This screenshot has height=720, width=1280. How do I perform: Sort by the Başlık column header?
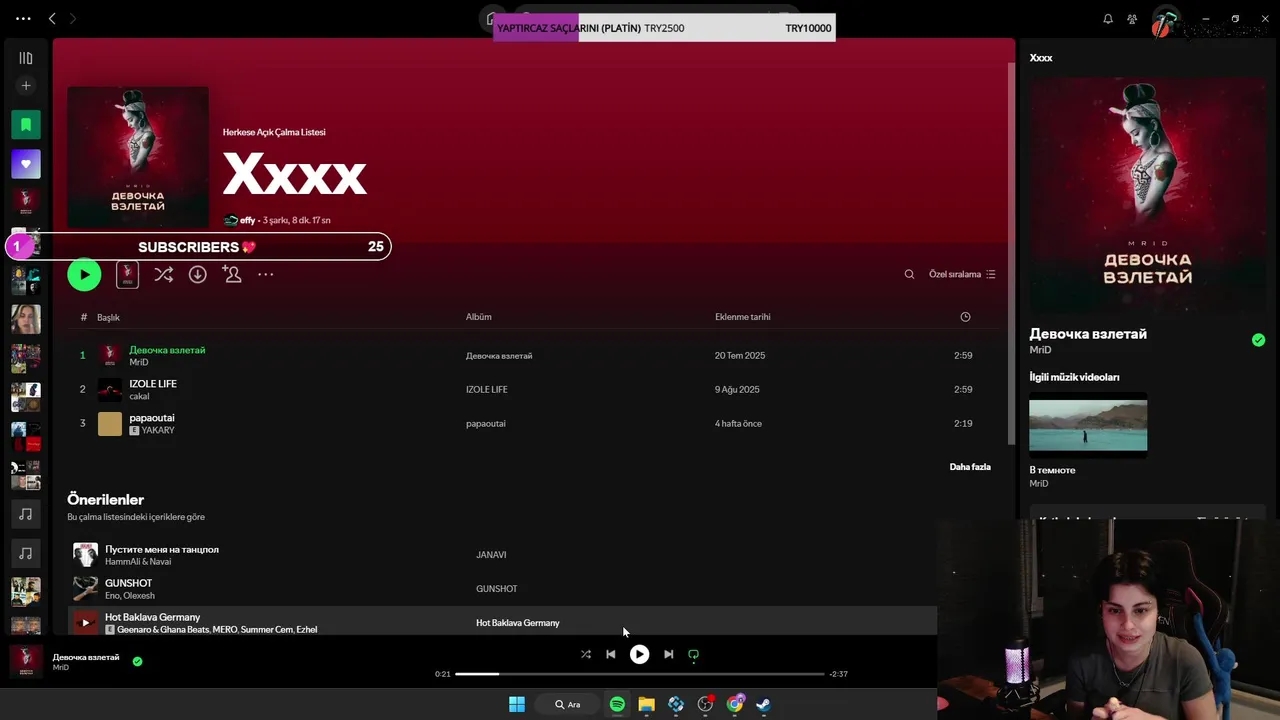[108, 317]
